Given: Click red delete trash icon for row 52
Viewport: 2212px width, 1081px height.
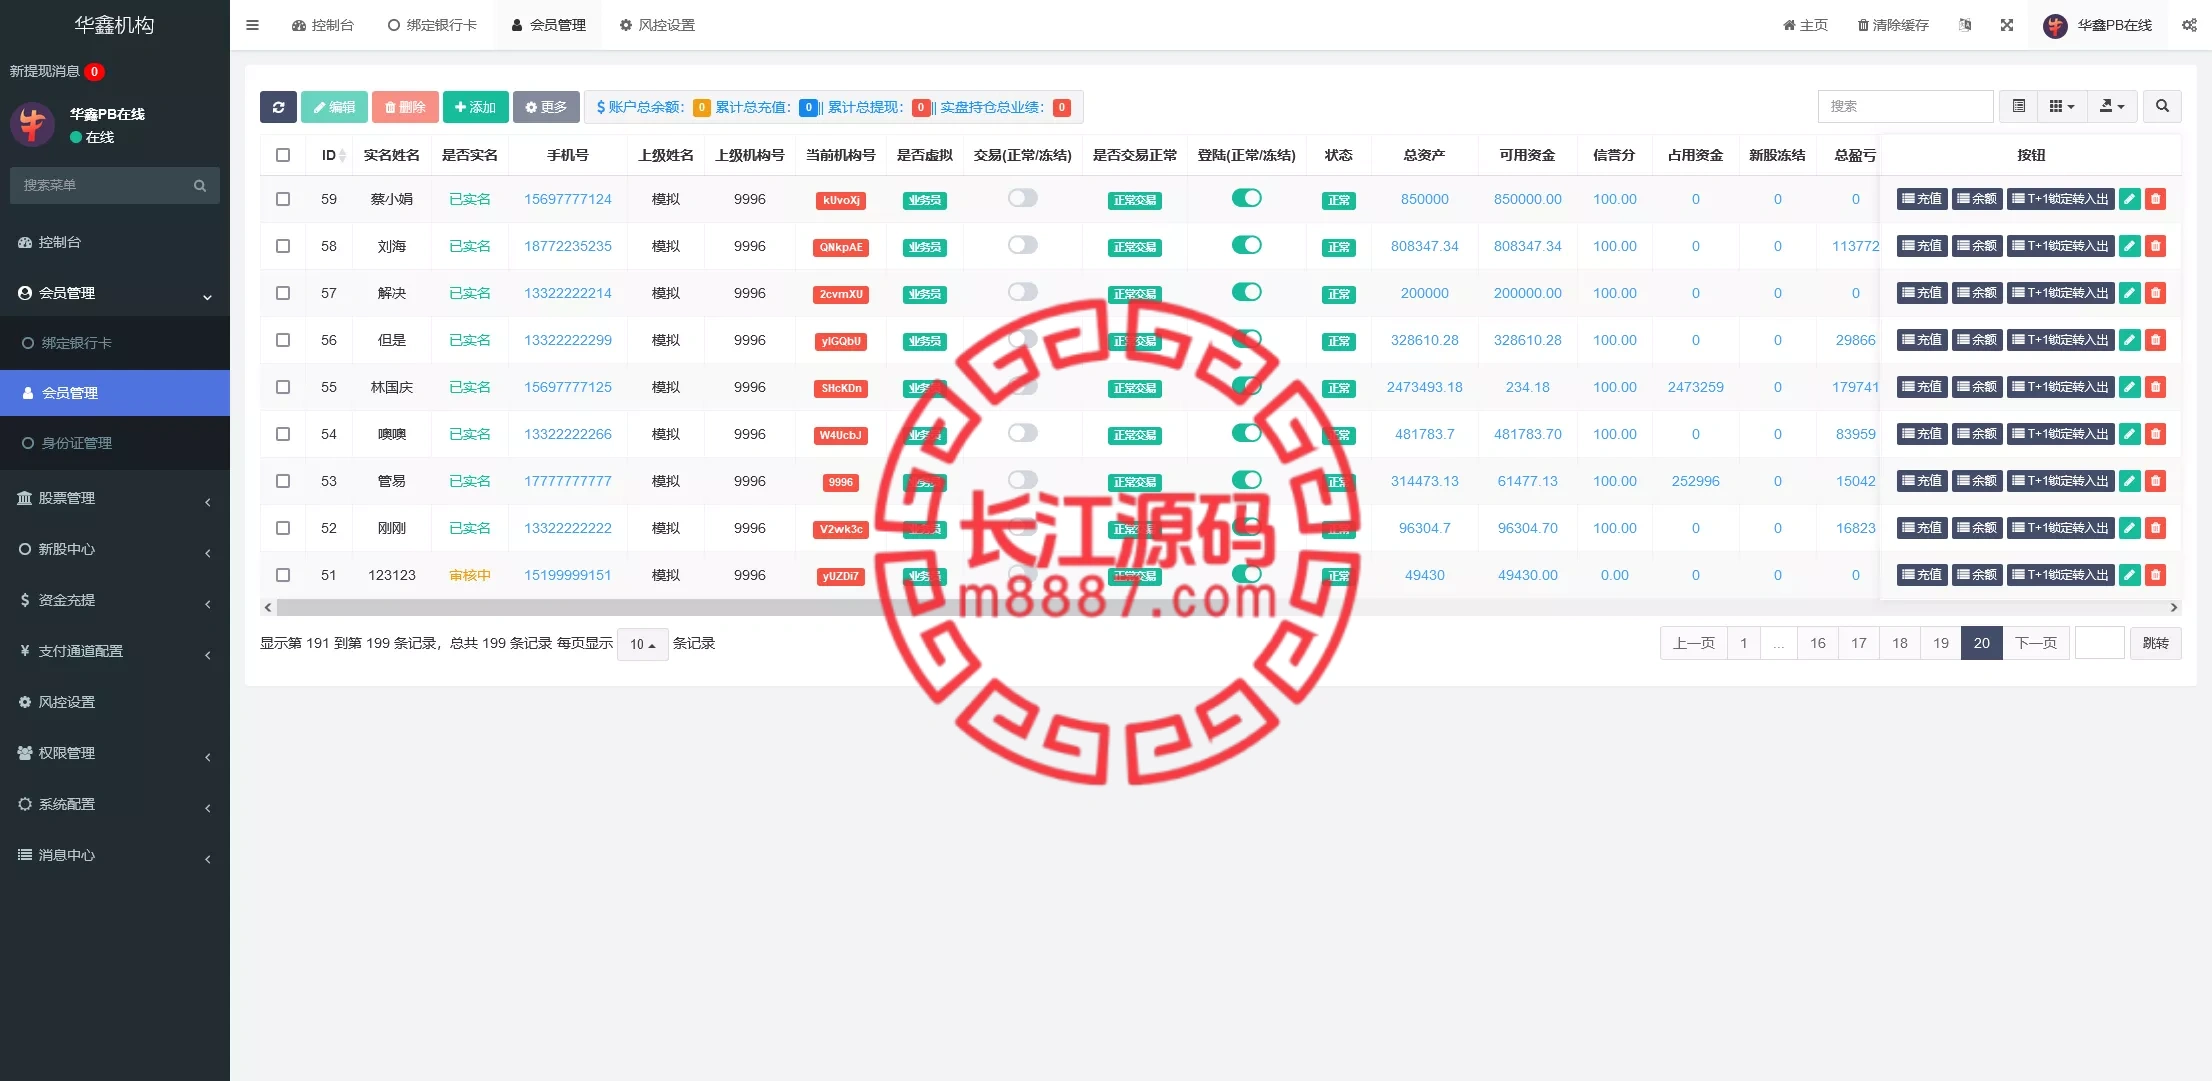Looking at the screenshot, I should click(x=2156, y=528).
